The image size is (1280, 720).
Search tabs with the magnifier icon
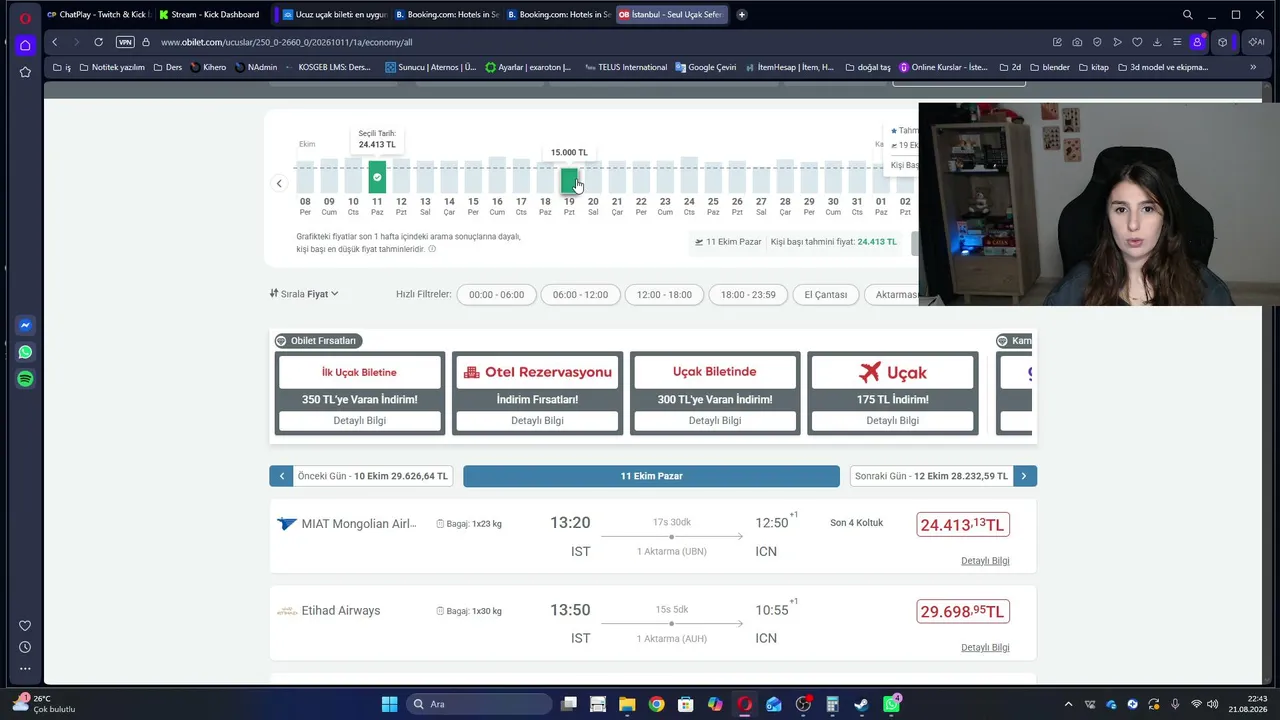point(1187,15)
